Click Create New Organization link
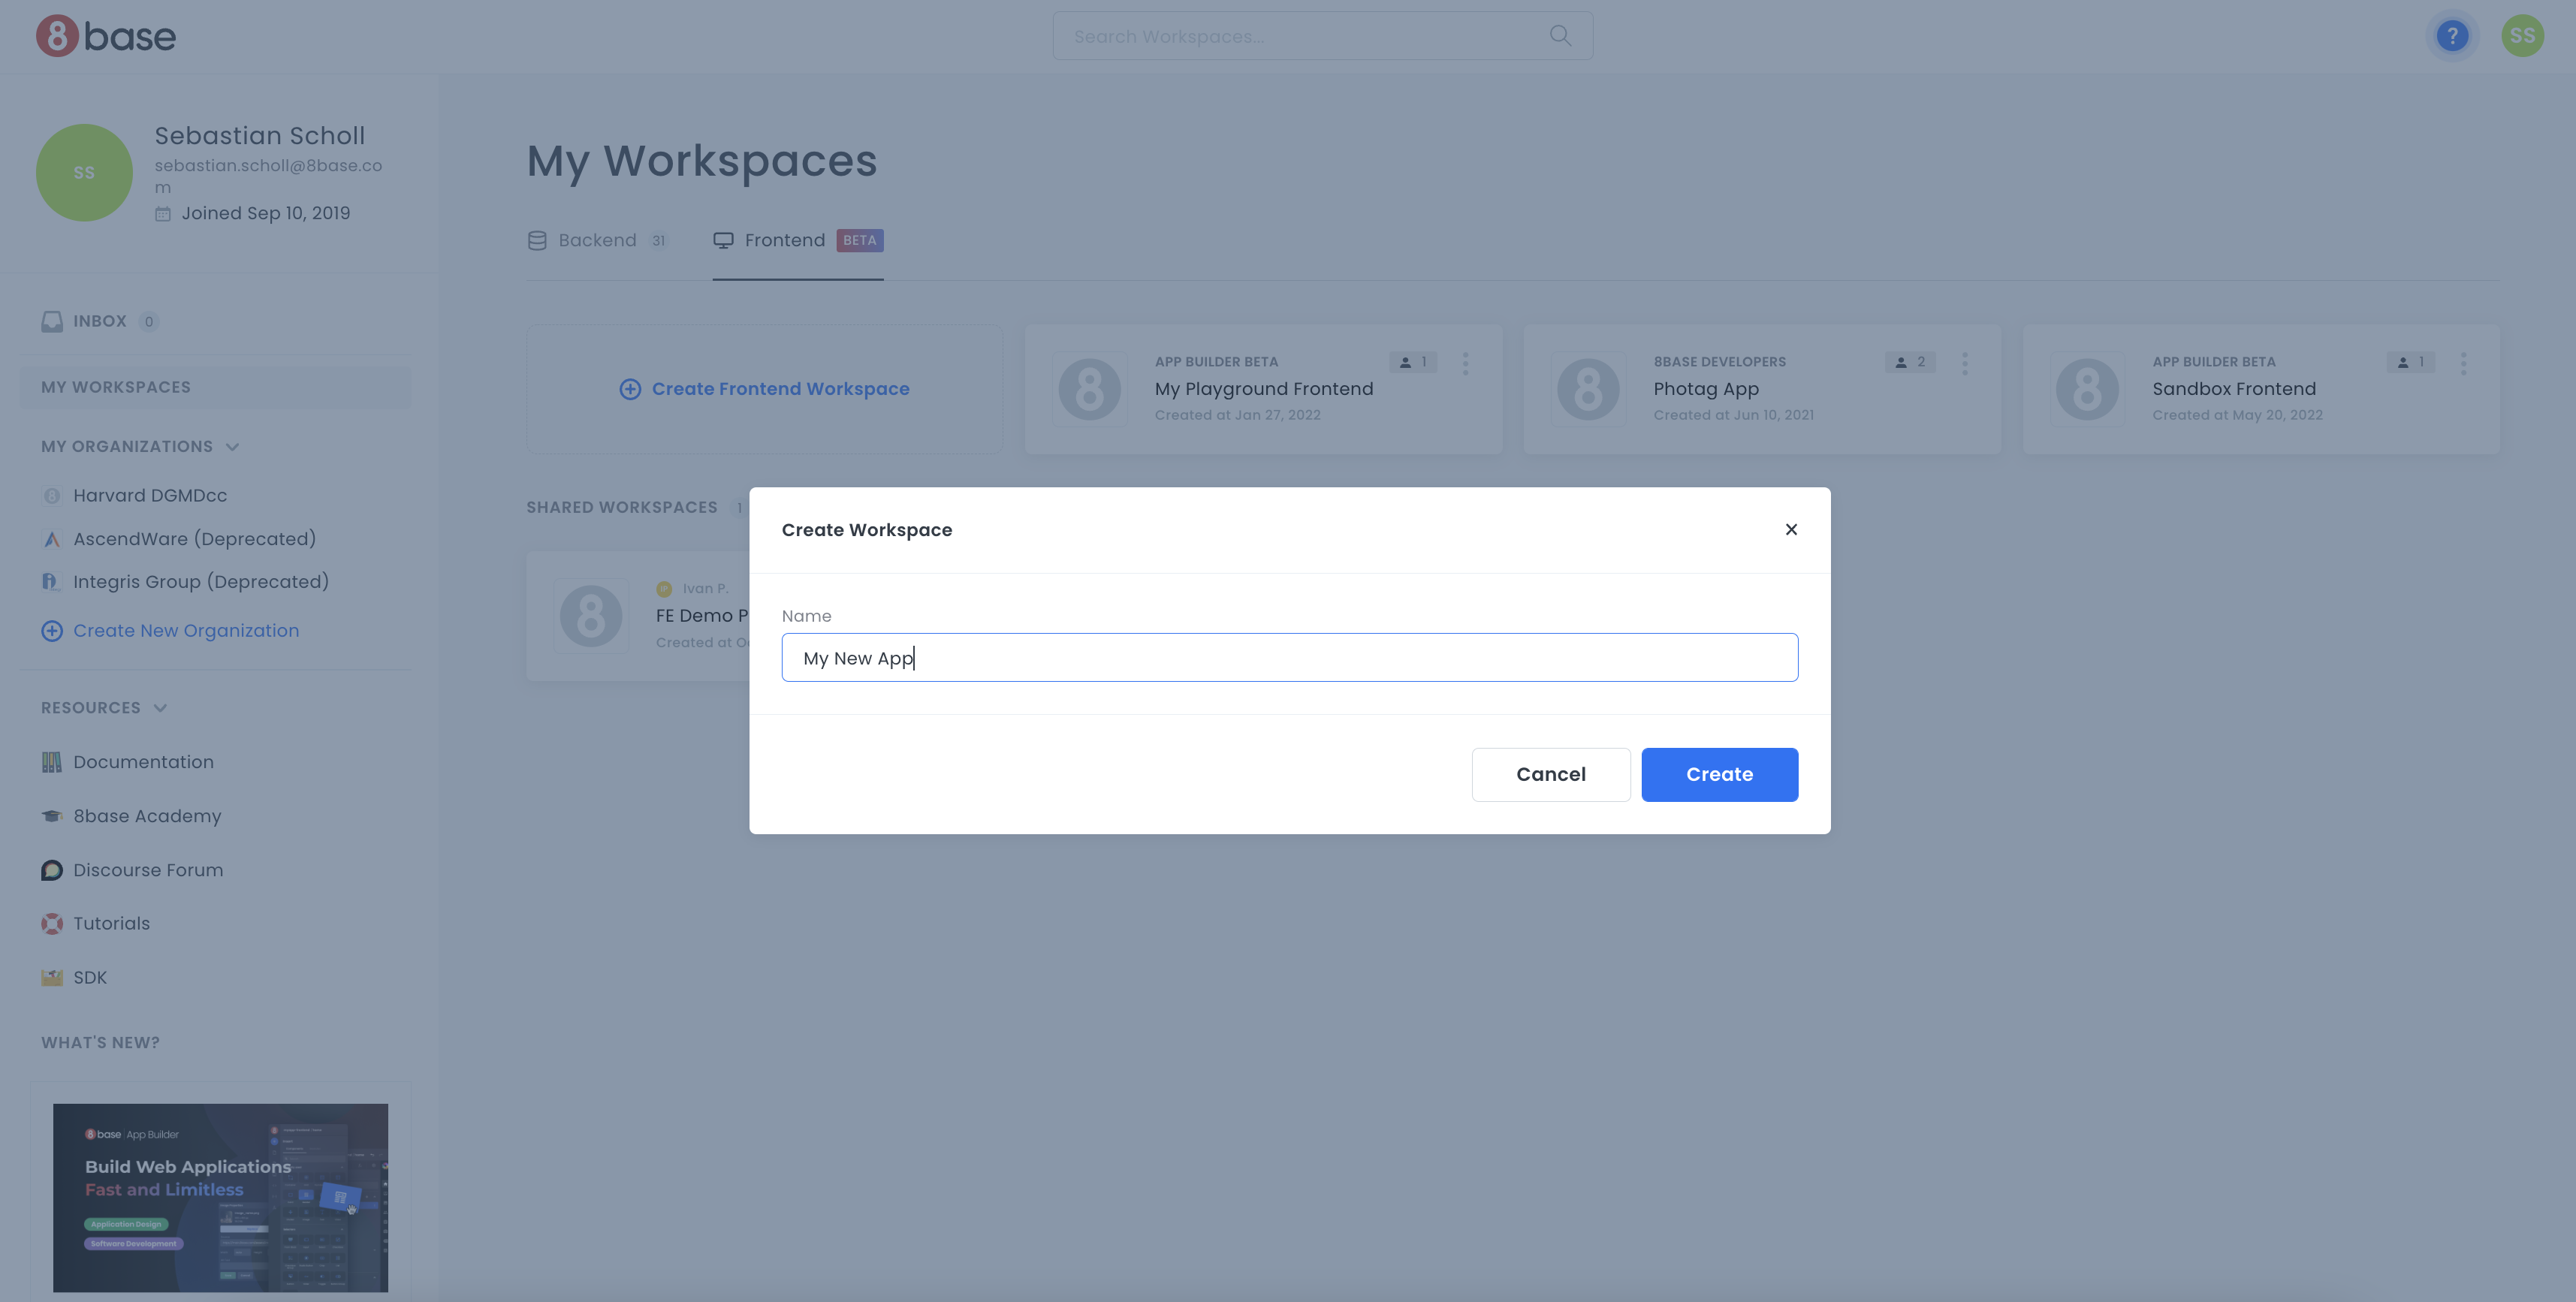Viewport: 2576px width, 1302px height. click(185, 631)
